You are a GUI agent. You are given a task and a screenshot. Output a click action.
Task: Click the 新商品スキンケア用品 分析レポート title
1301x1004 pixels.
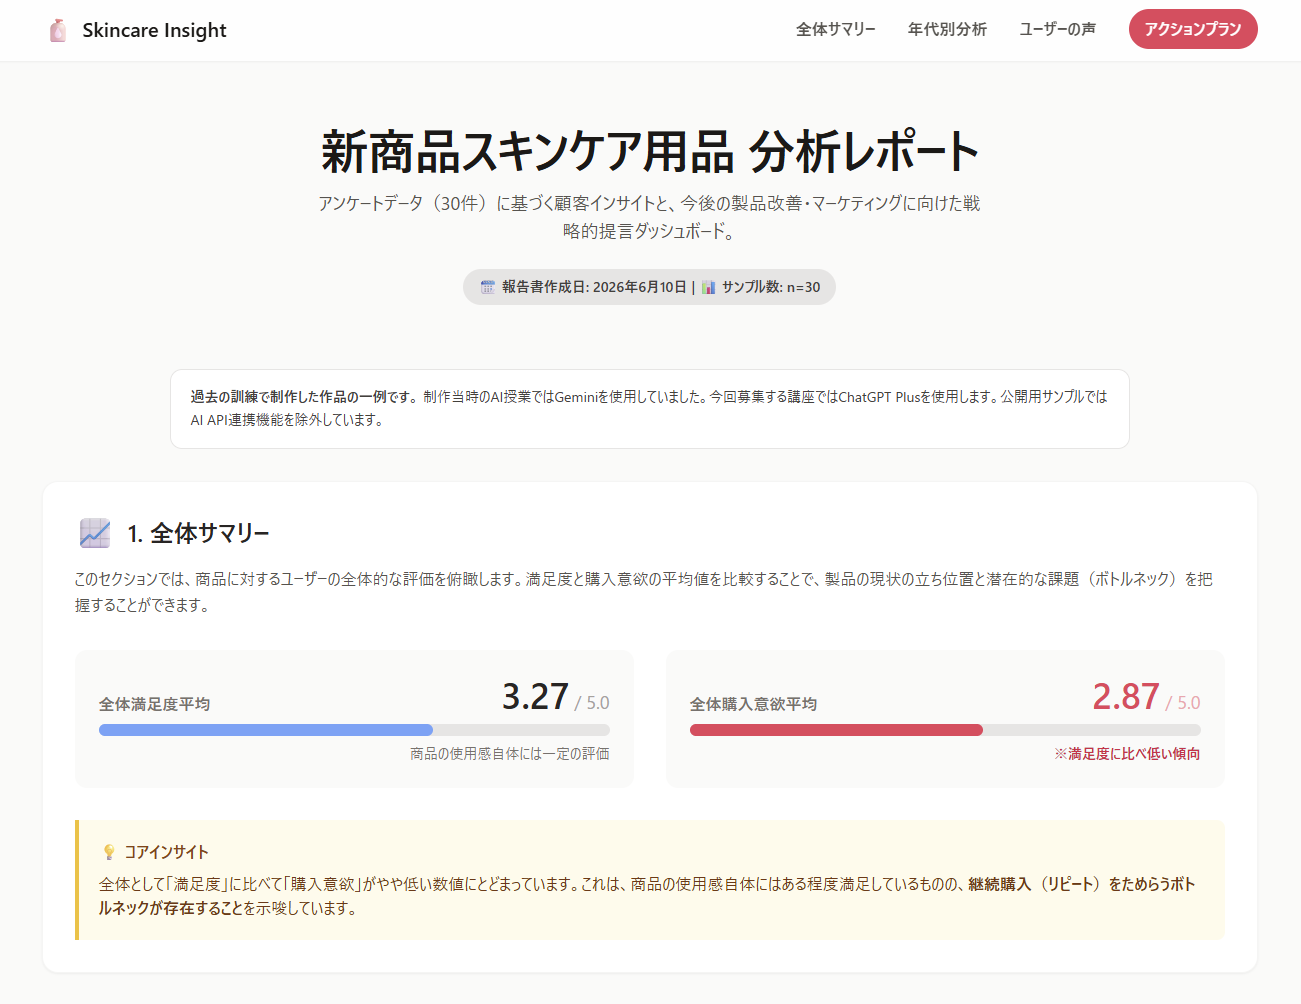click(x=650, y=151)
